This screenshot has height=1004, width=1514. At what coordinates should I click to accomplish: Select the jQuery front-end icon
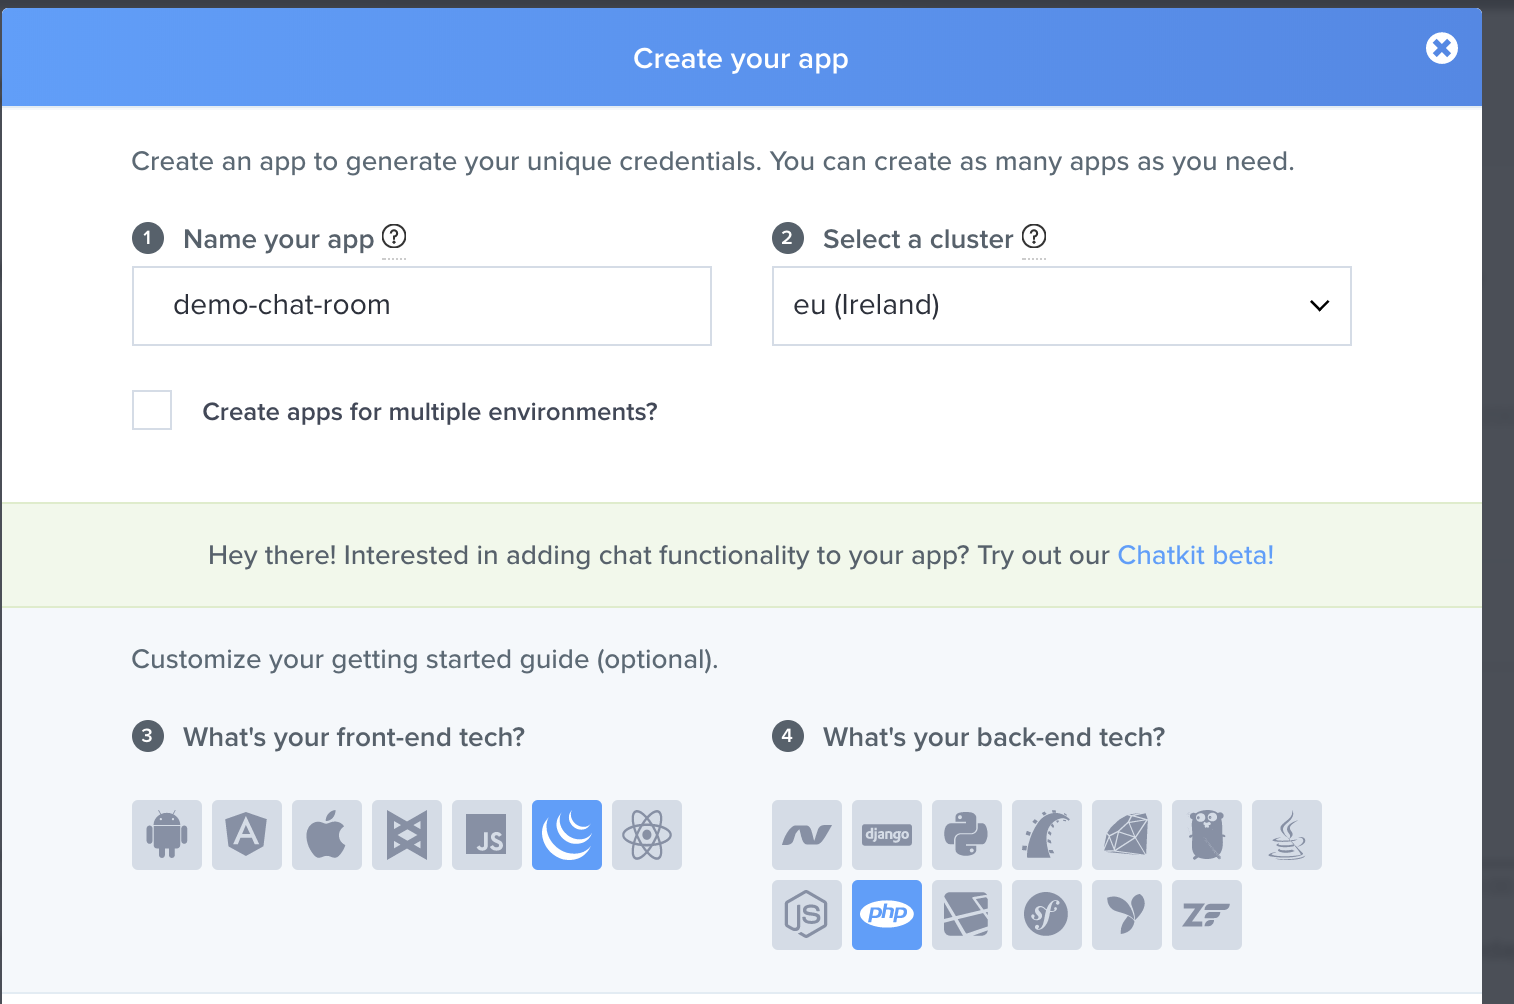[567, 835]
